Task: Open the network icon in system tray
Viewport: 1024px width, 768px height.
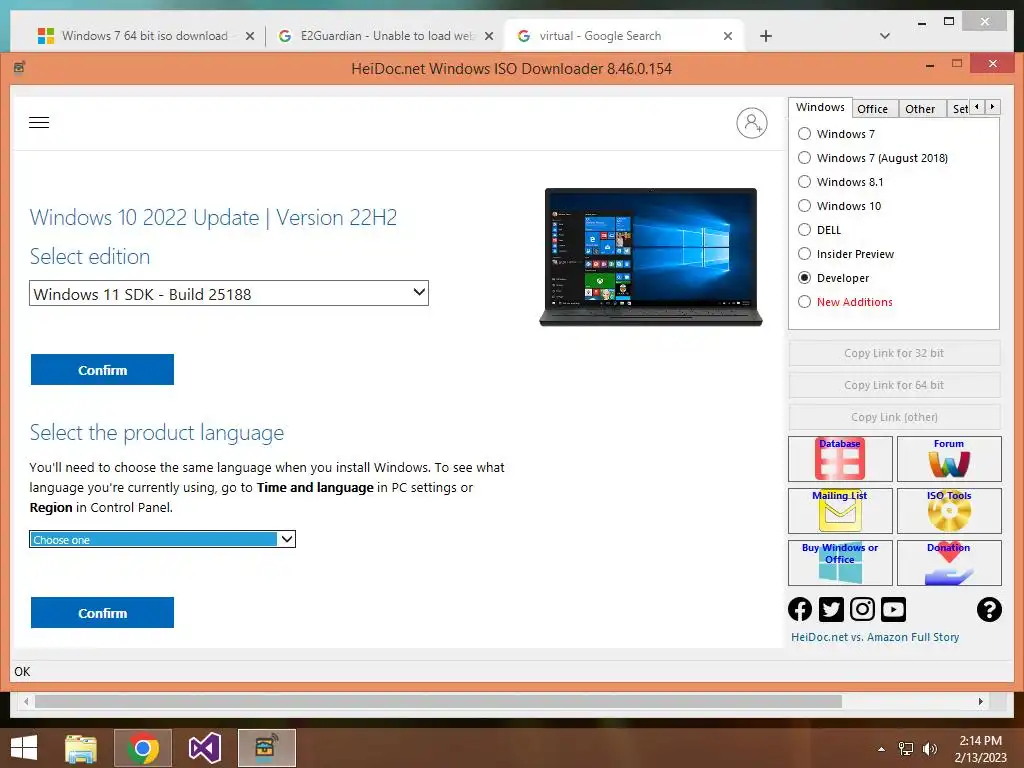Action: coord(906,749)
